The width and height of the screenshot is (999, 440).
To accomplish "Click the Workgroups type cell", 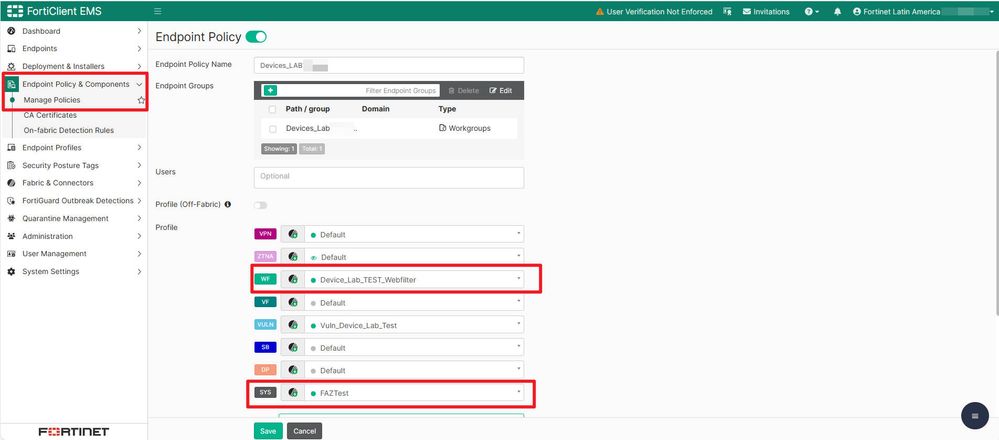I will pos(465,129).
